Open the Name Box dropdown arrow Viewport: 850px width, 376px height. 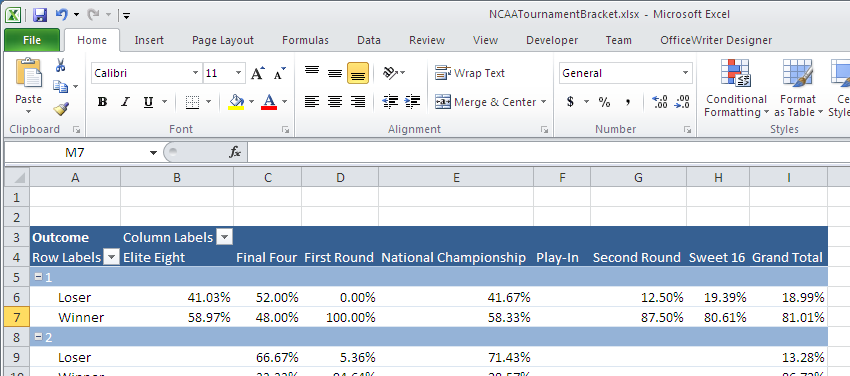click(153, 153)
